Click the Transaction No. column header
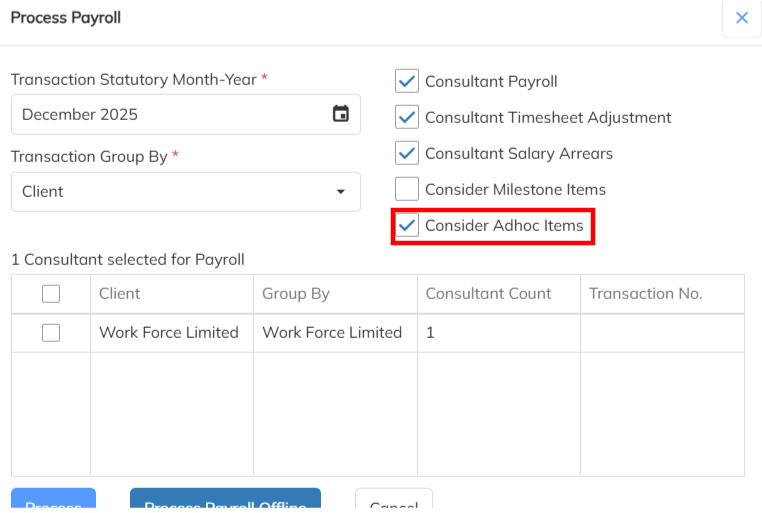762x513 pixels. click(646, 294)
